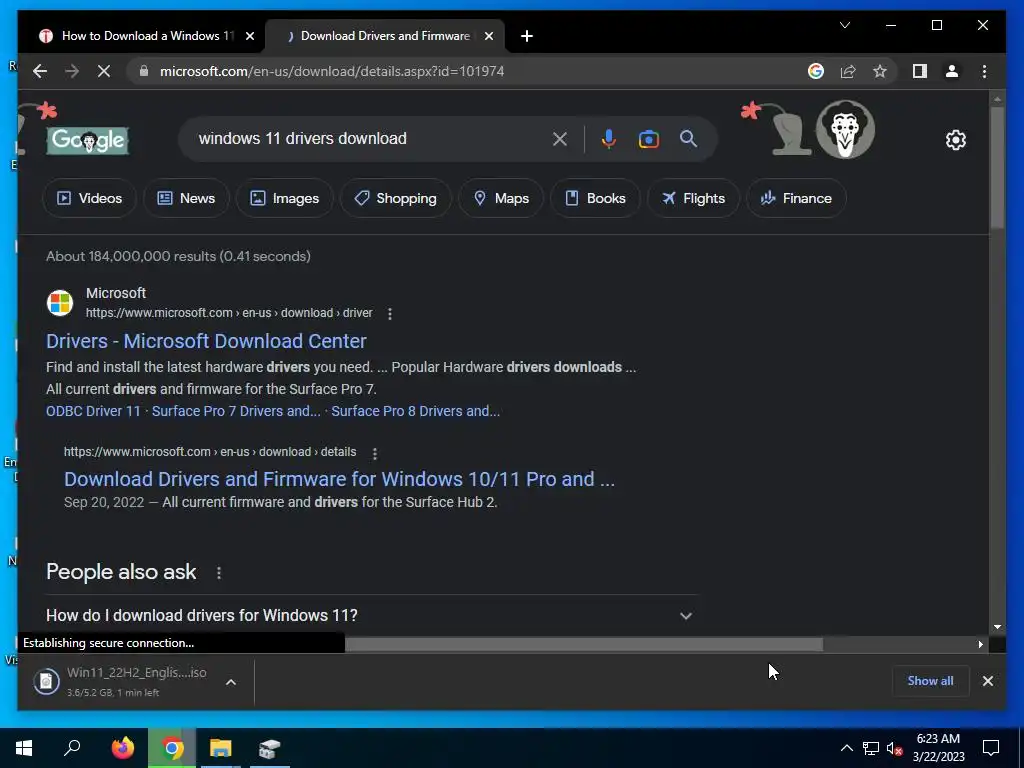Go back to the previous page
This screenshot has width=1024, height=768.
point(40,71)
